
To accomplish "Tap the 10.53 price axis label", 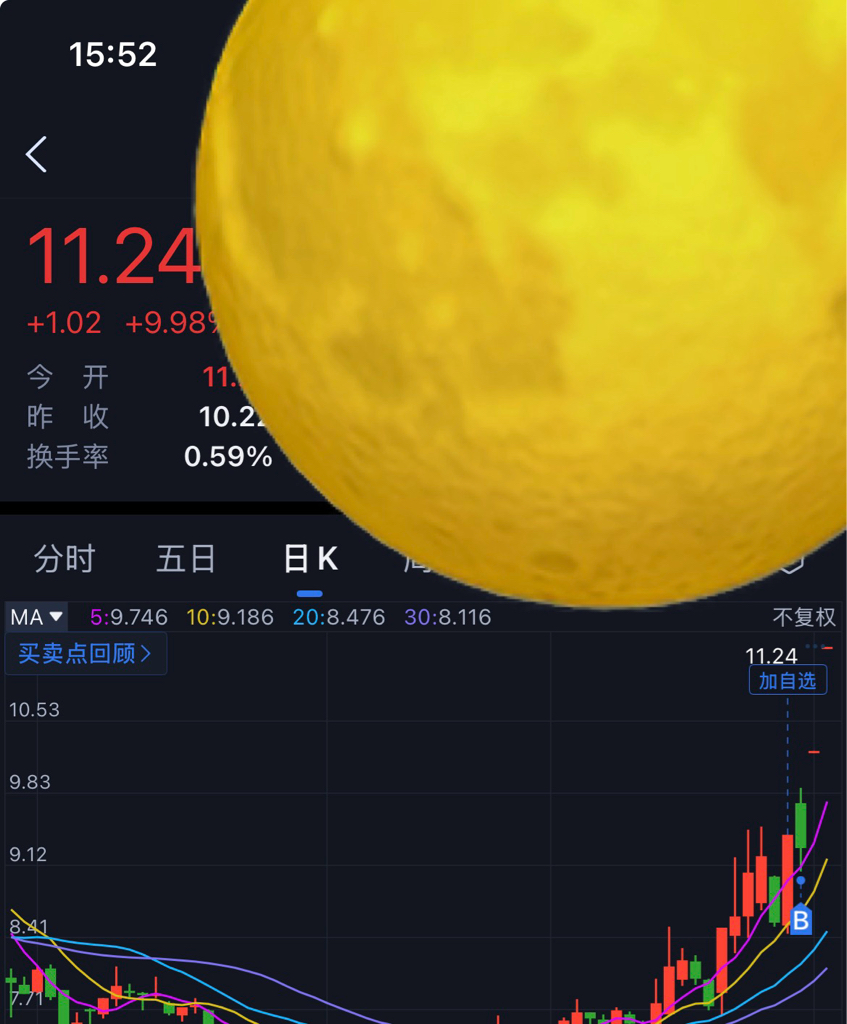I will (x=34, y=710).
